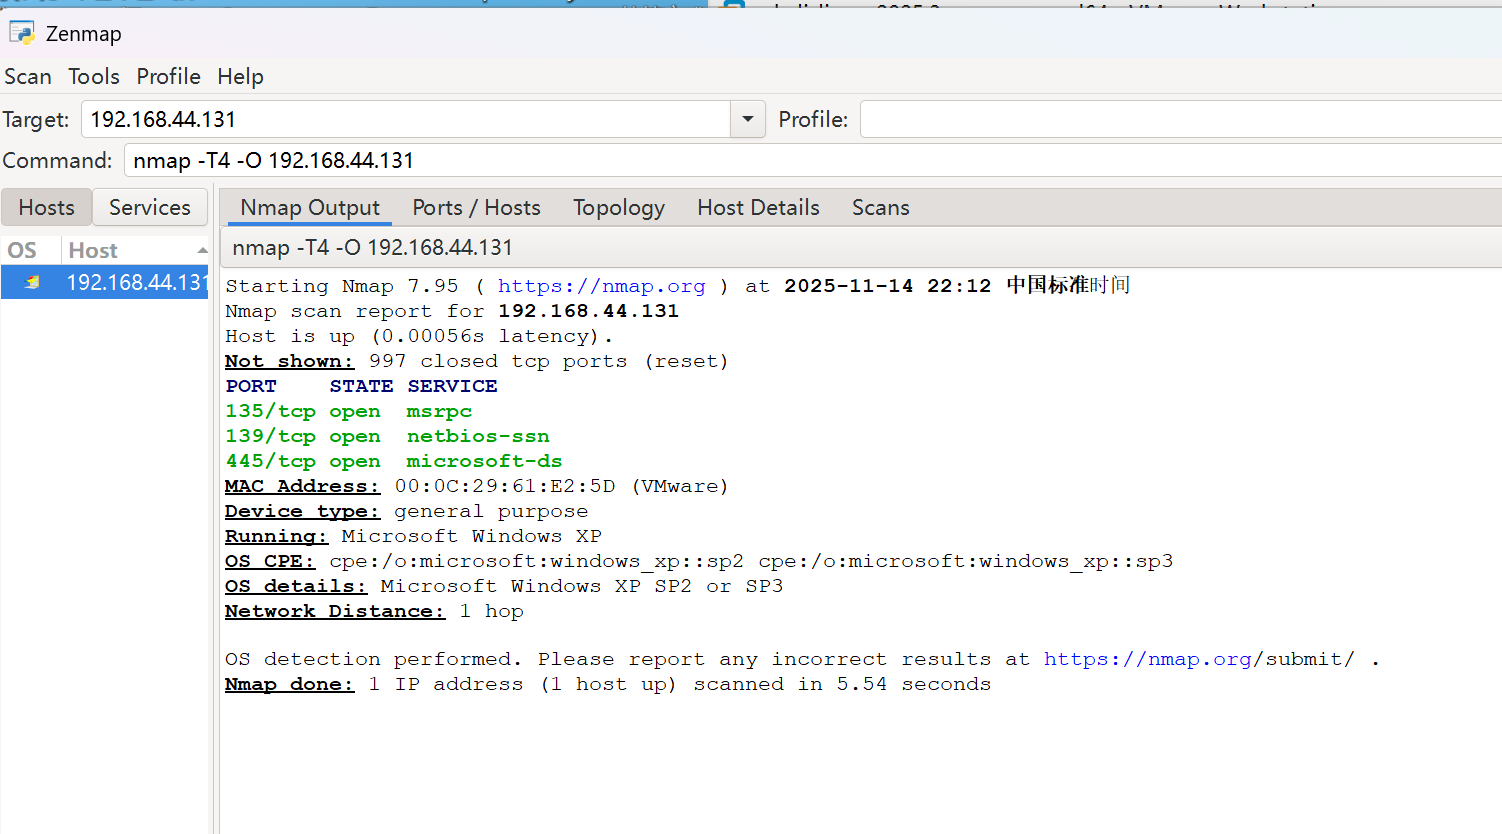
Task: Click the Not shown: label in output
Action: (x=289, y=361)
